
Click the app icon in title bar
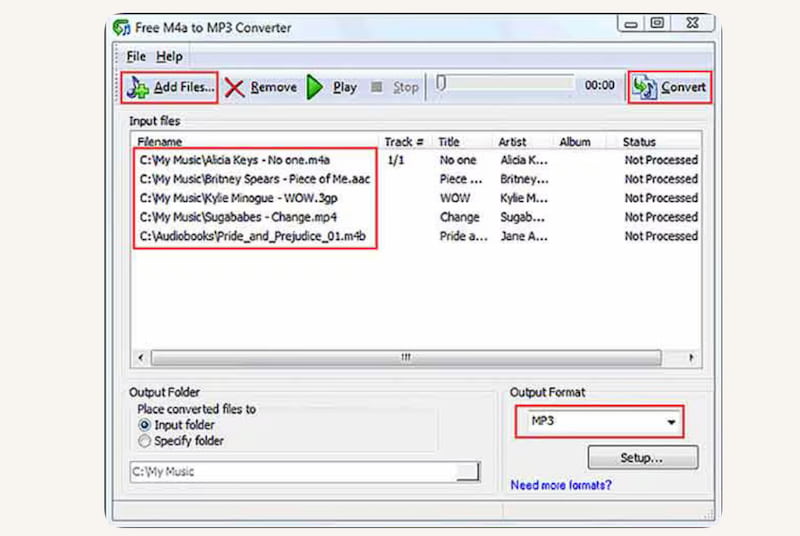coord(121,28)
